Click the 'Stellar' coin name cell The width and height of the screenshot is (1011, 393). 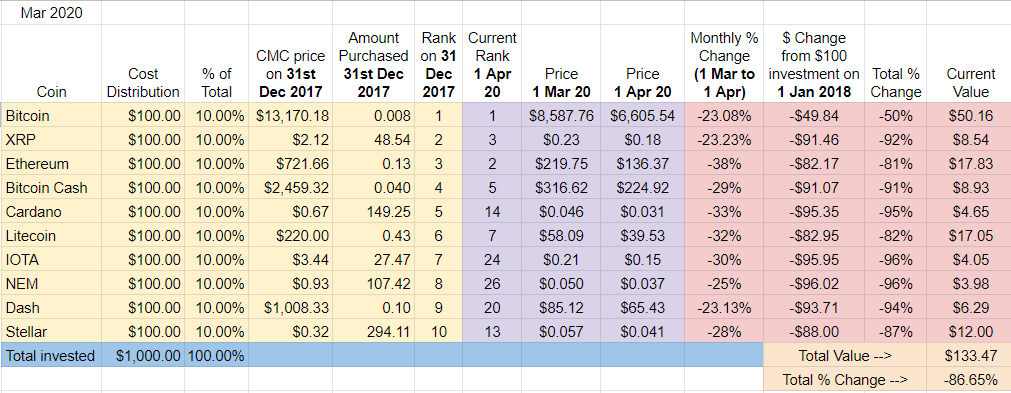[51, 332]
